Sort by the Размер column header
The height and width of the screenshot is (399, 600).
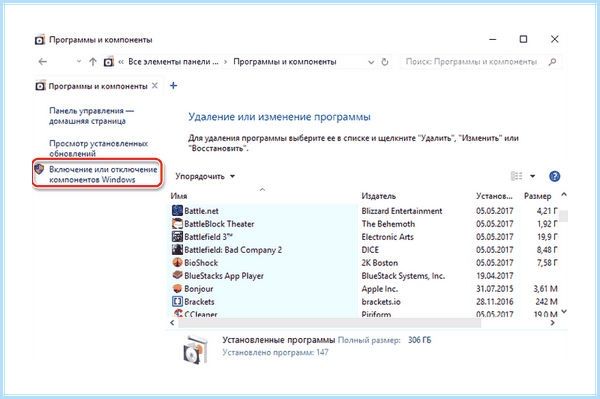pyautogui.click(x=537, y=196)
